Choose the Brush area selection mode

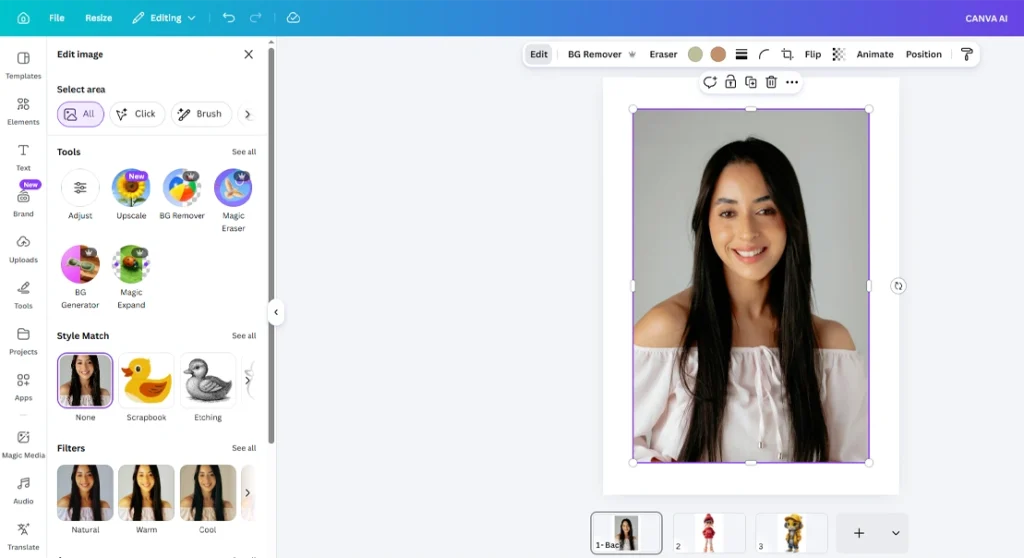pyautogui.click(x=201, y=114)
